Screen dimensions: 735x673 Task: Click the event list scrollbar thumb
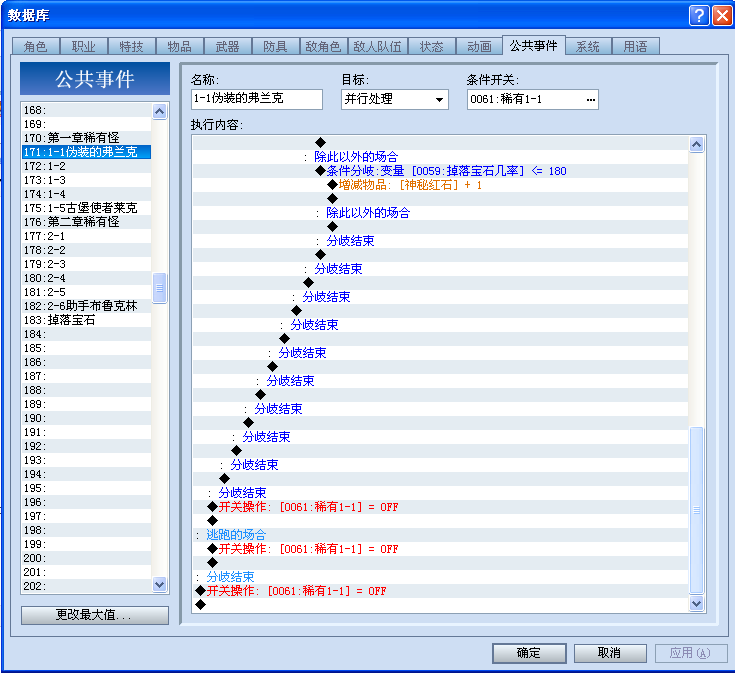point(159,288)
